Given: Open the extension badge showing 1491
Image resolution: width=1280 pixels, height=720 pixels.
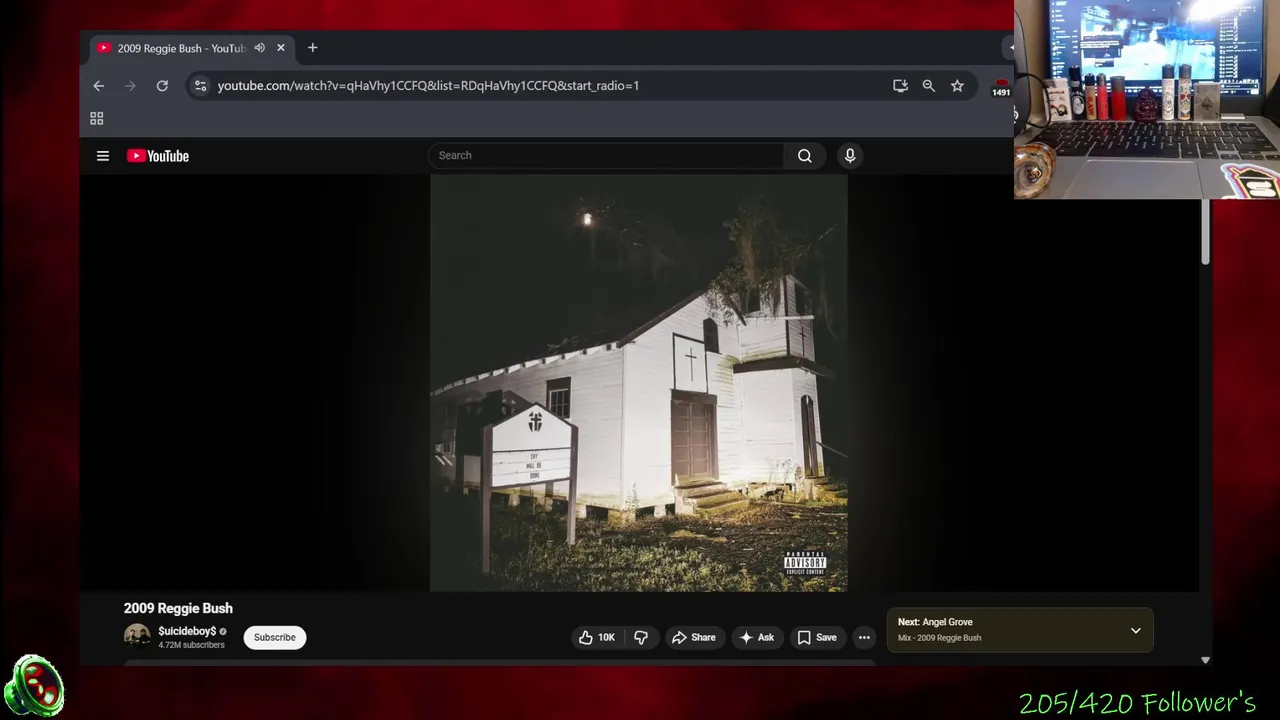Looking at the screenshot, I should pyautogui.click(x=1001, y=88).
